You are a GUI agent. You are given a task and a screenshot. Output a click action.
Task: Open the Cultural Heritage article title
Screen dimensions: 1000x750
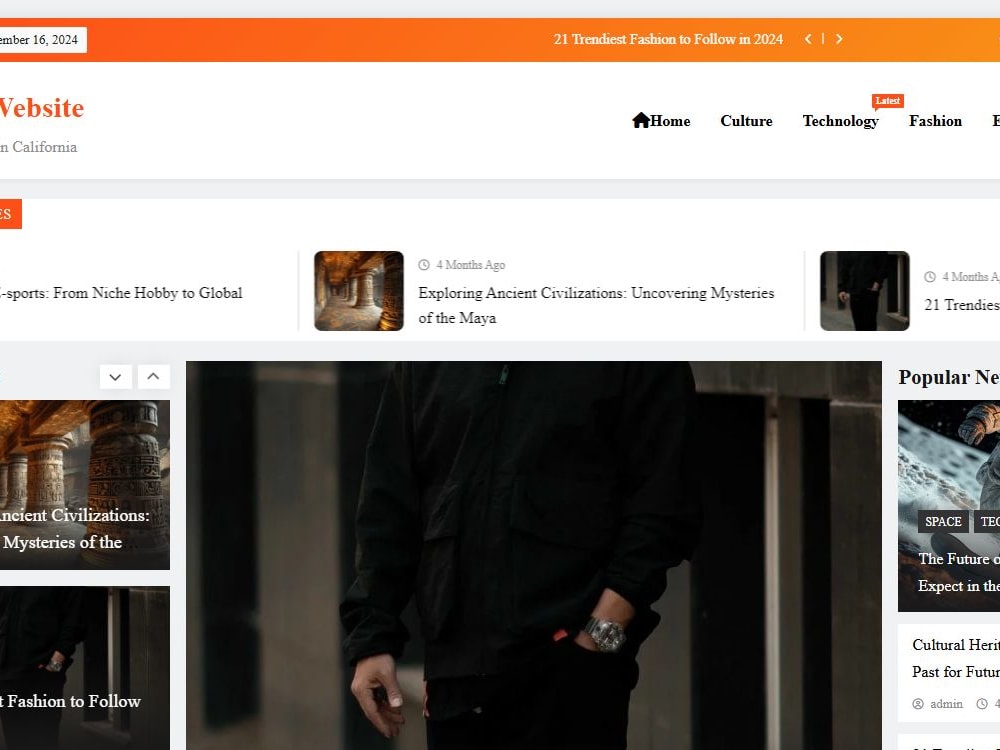coord(956,658)
